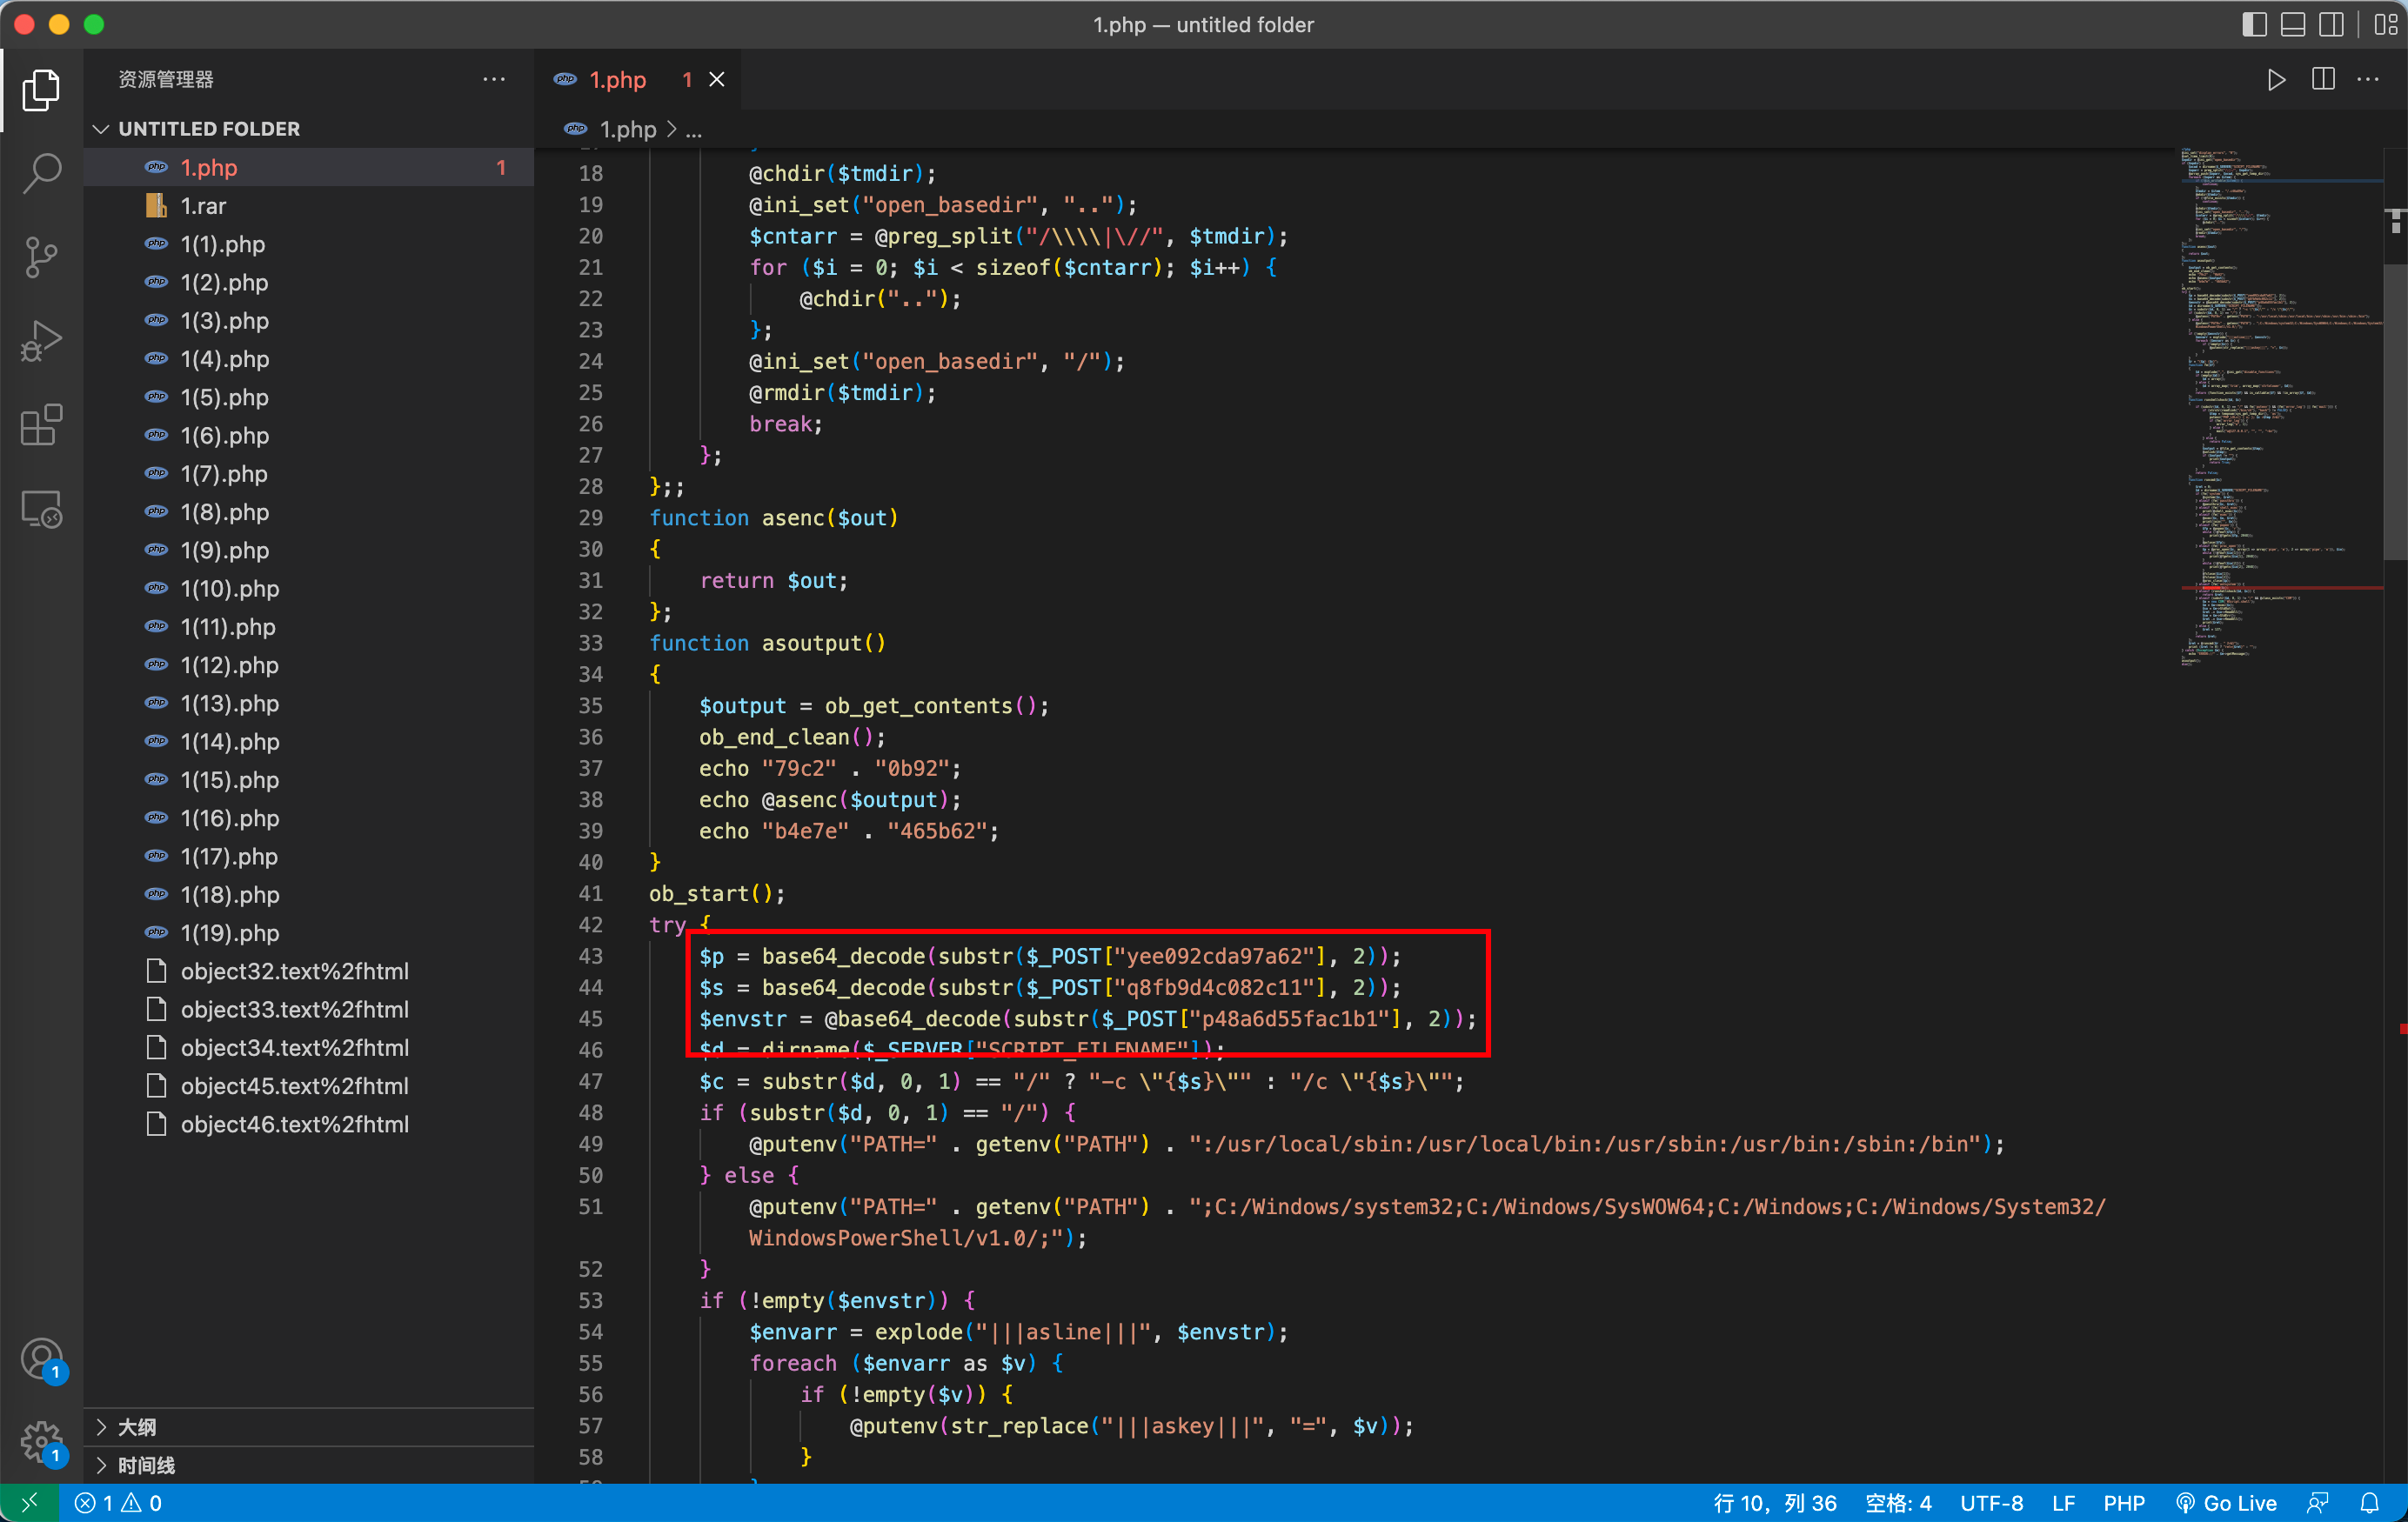Place cursor on ob_start(); line

716,894
